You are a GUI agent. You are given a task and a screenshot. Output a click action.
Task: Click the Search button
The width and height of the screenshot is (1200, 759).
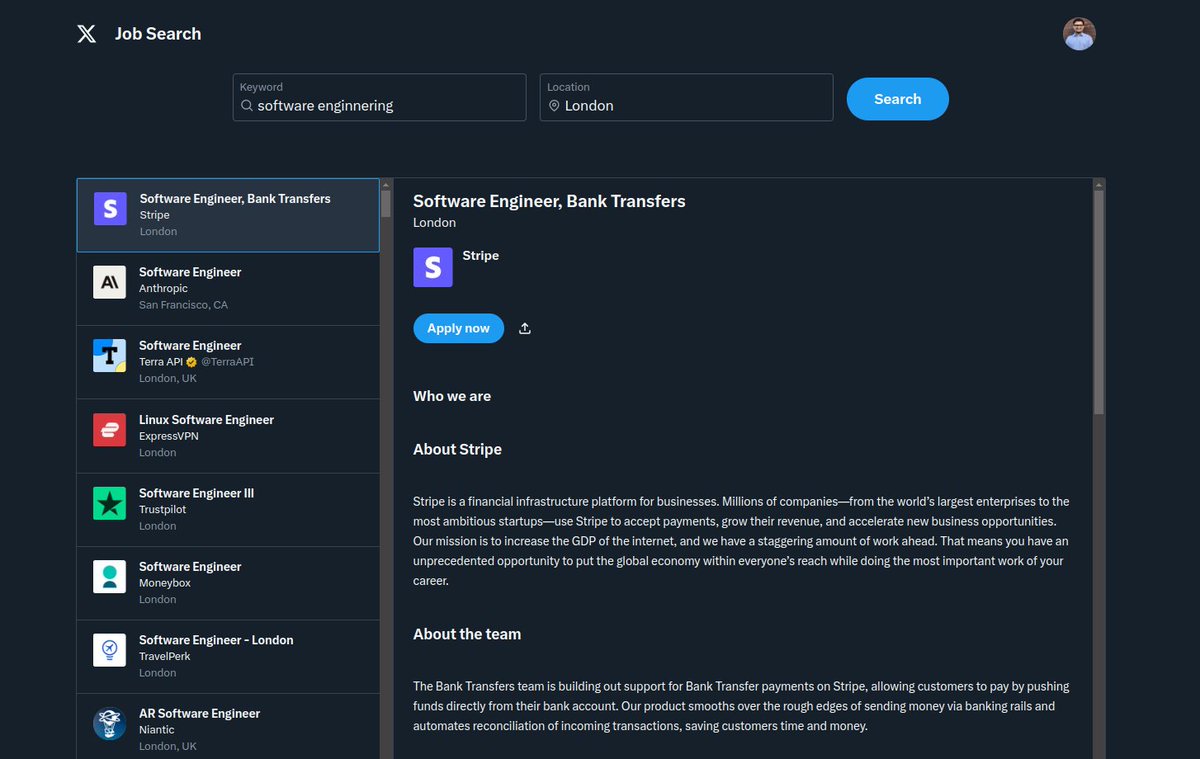click(897, 99)
